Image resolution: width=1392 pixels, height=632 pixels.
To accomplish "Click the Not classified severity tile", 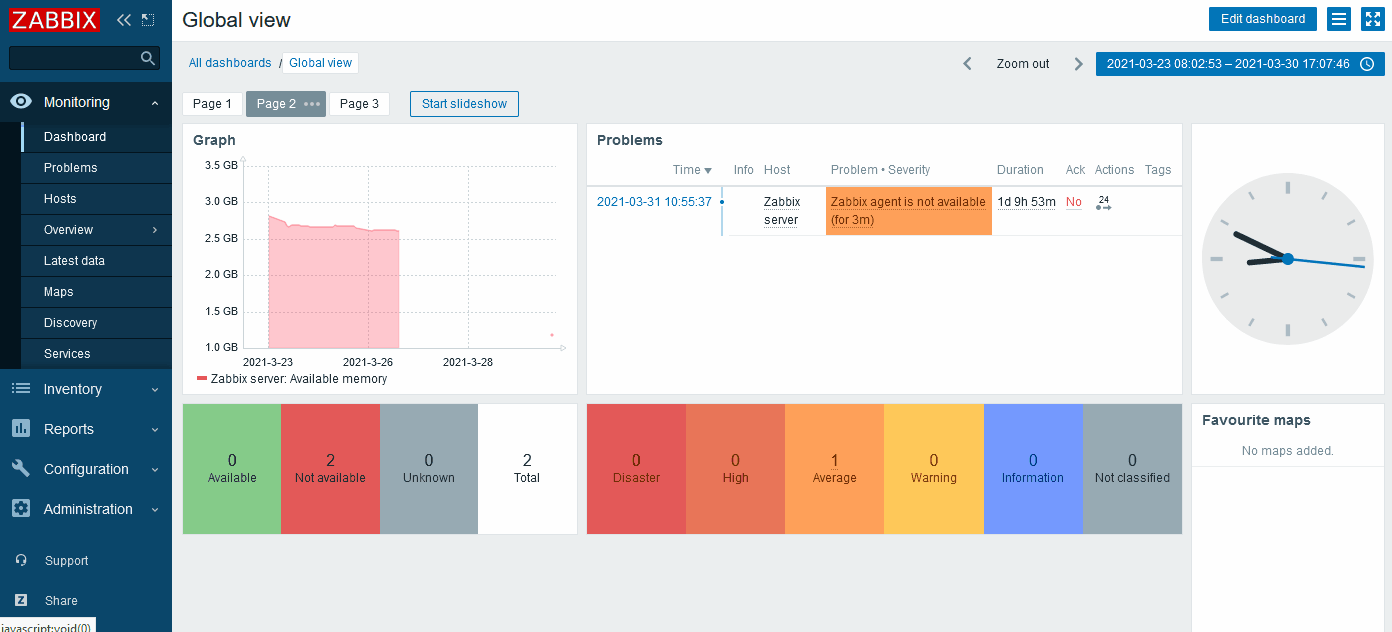I will tap(1132, 469).
